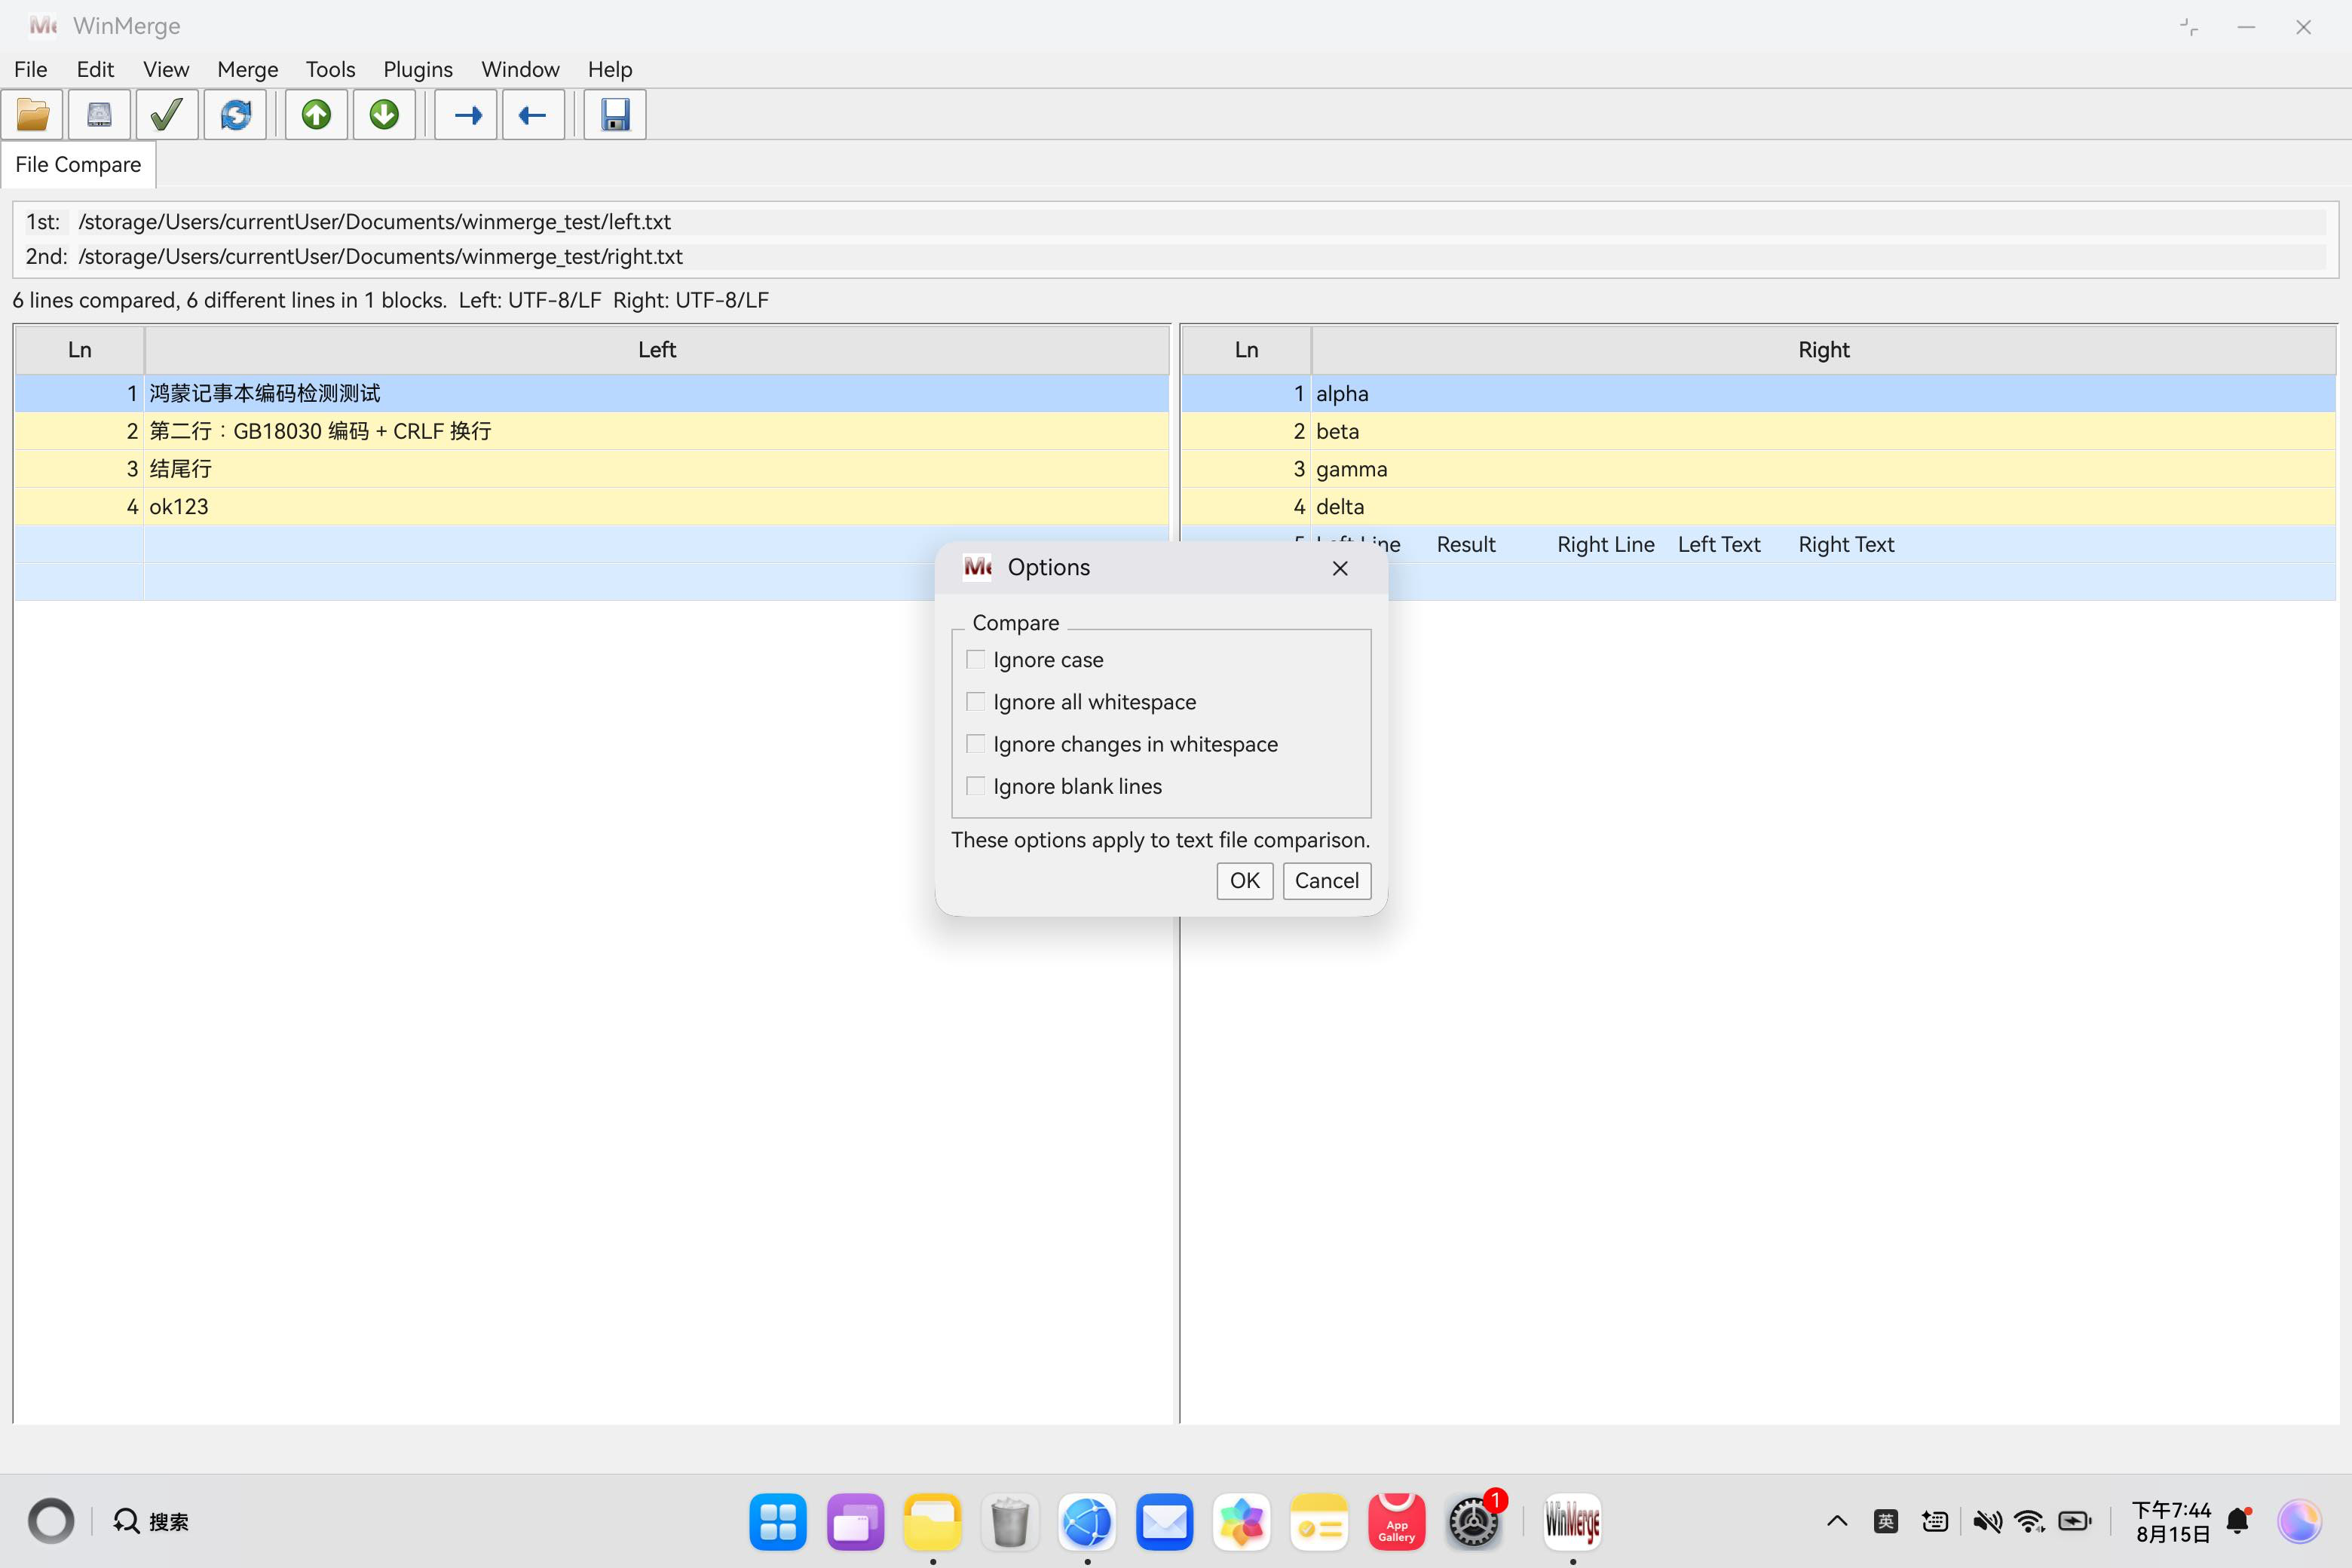Click the circular home button on taskbar

[51, 1522]
